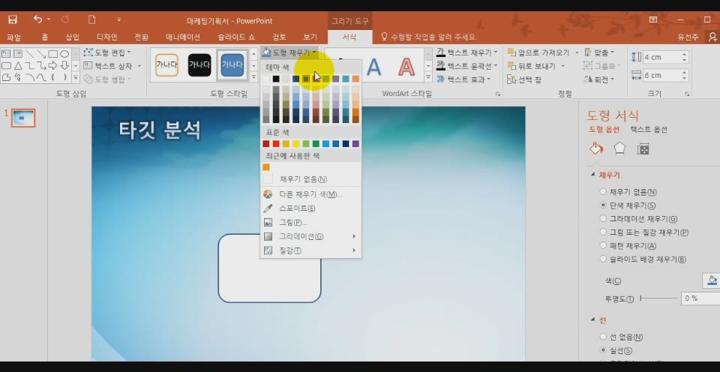Select the text box shape in shape gallery

pos(6,54)
